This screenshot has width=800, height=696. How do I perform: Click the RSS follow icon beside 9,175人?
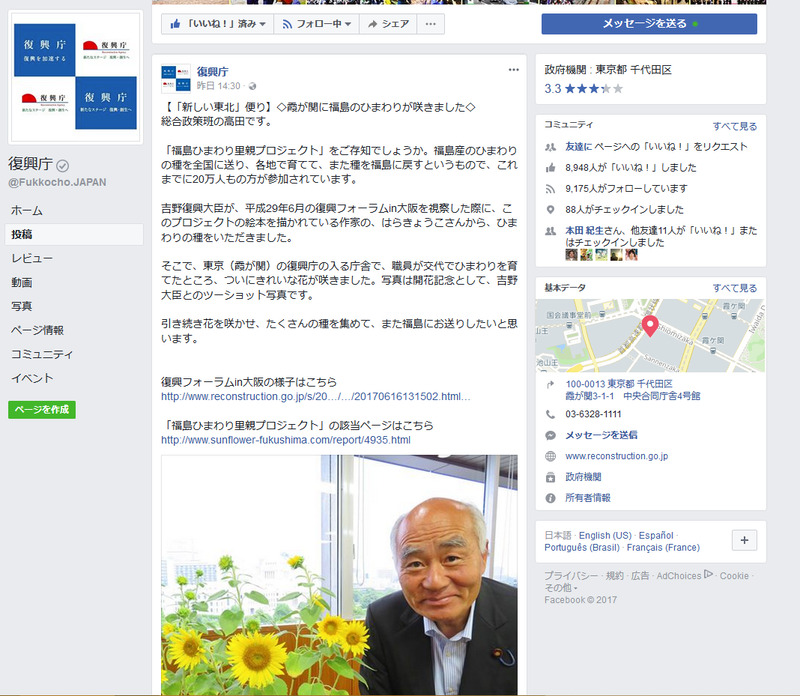click(550, 189)
